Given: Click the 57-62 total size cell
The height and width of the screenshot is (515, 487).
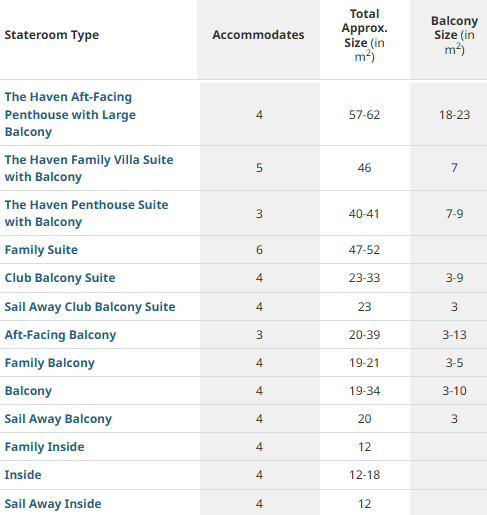Looking at the screenshot, I should pos(364,115).
